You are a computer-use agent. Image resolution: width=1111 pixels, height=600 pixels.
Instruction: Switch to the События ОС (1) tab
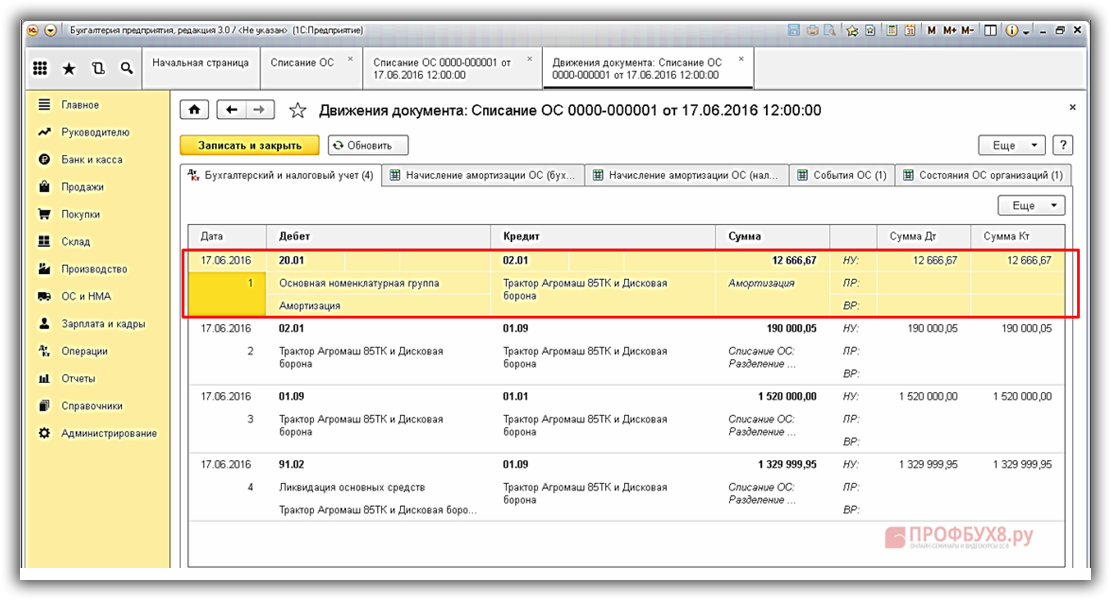841,175
